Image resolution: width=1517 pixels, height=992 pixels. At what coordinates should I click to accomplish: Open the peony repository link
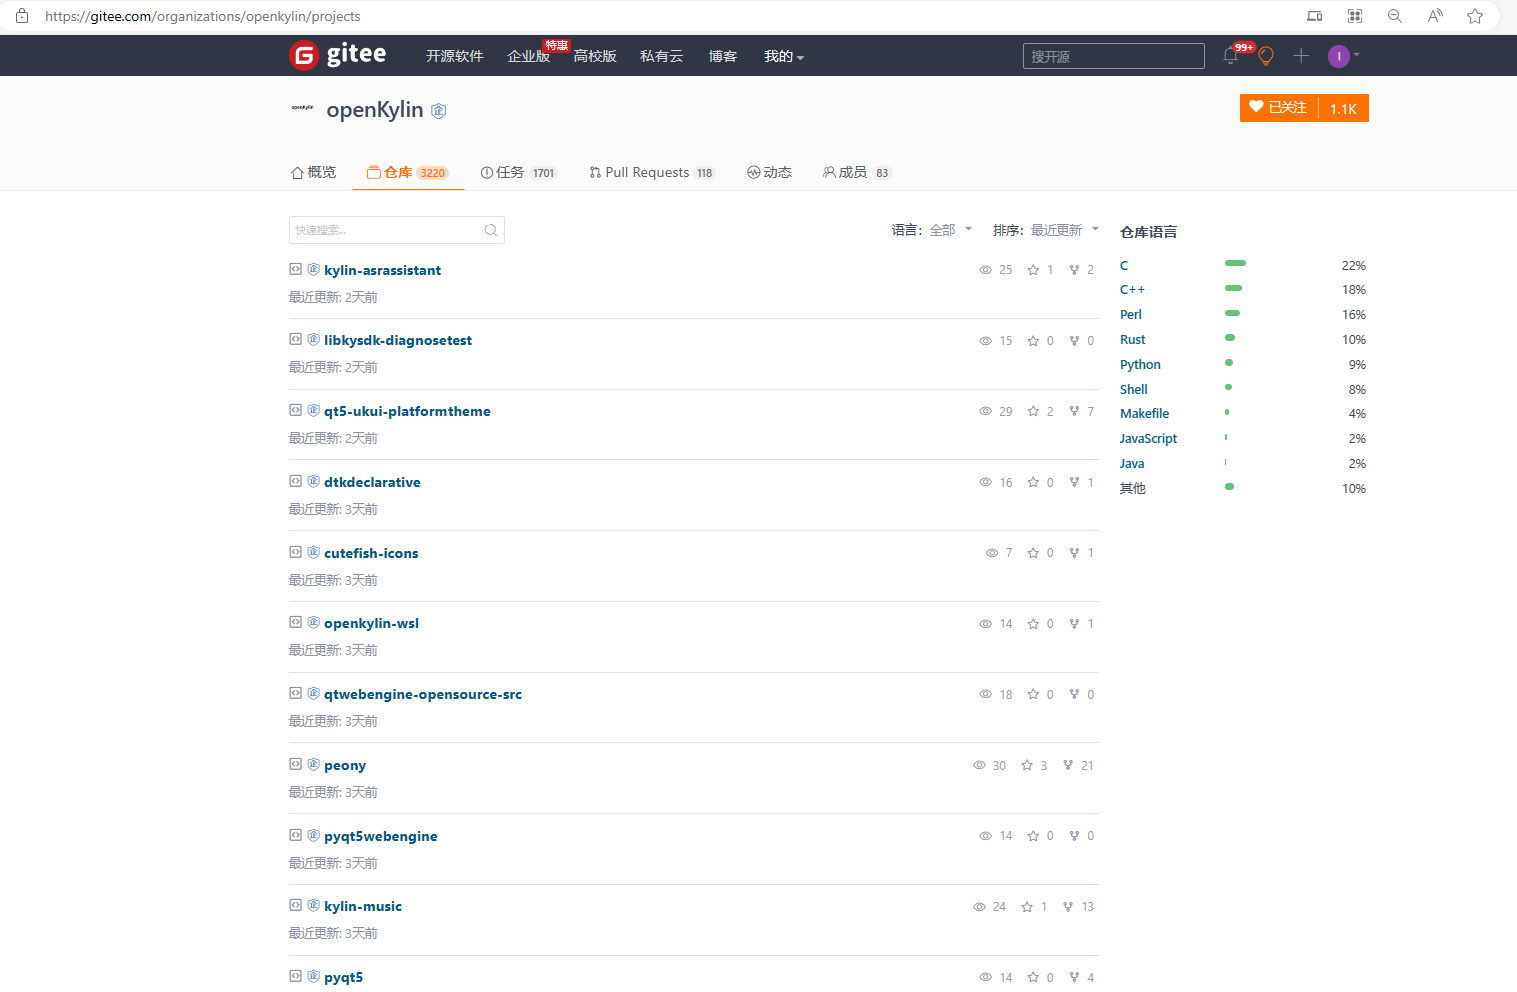(x=345, y=765)
